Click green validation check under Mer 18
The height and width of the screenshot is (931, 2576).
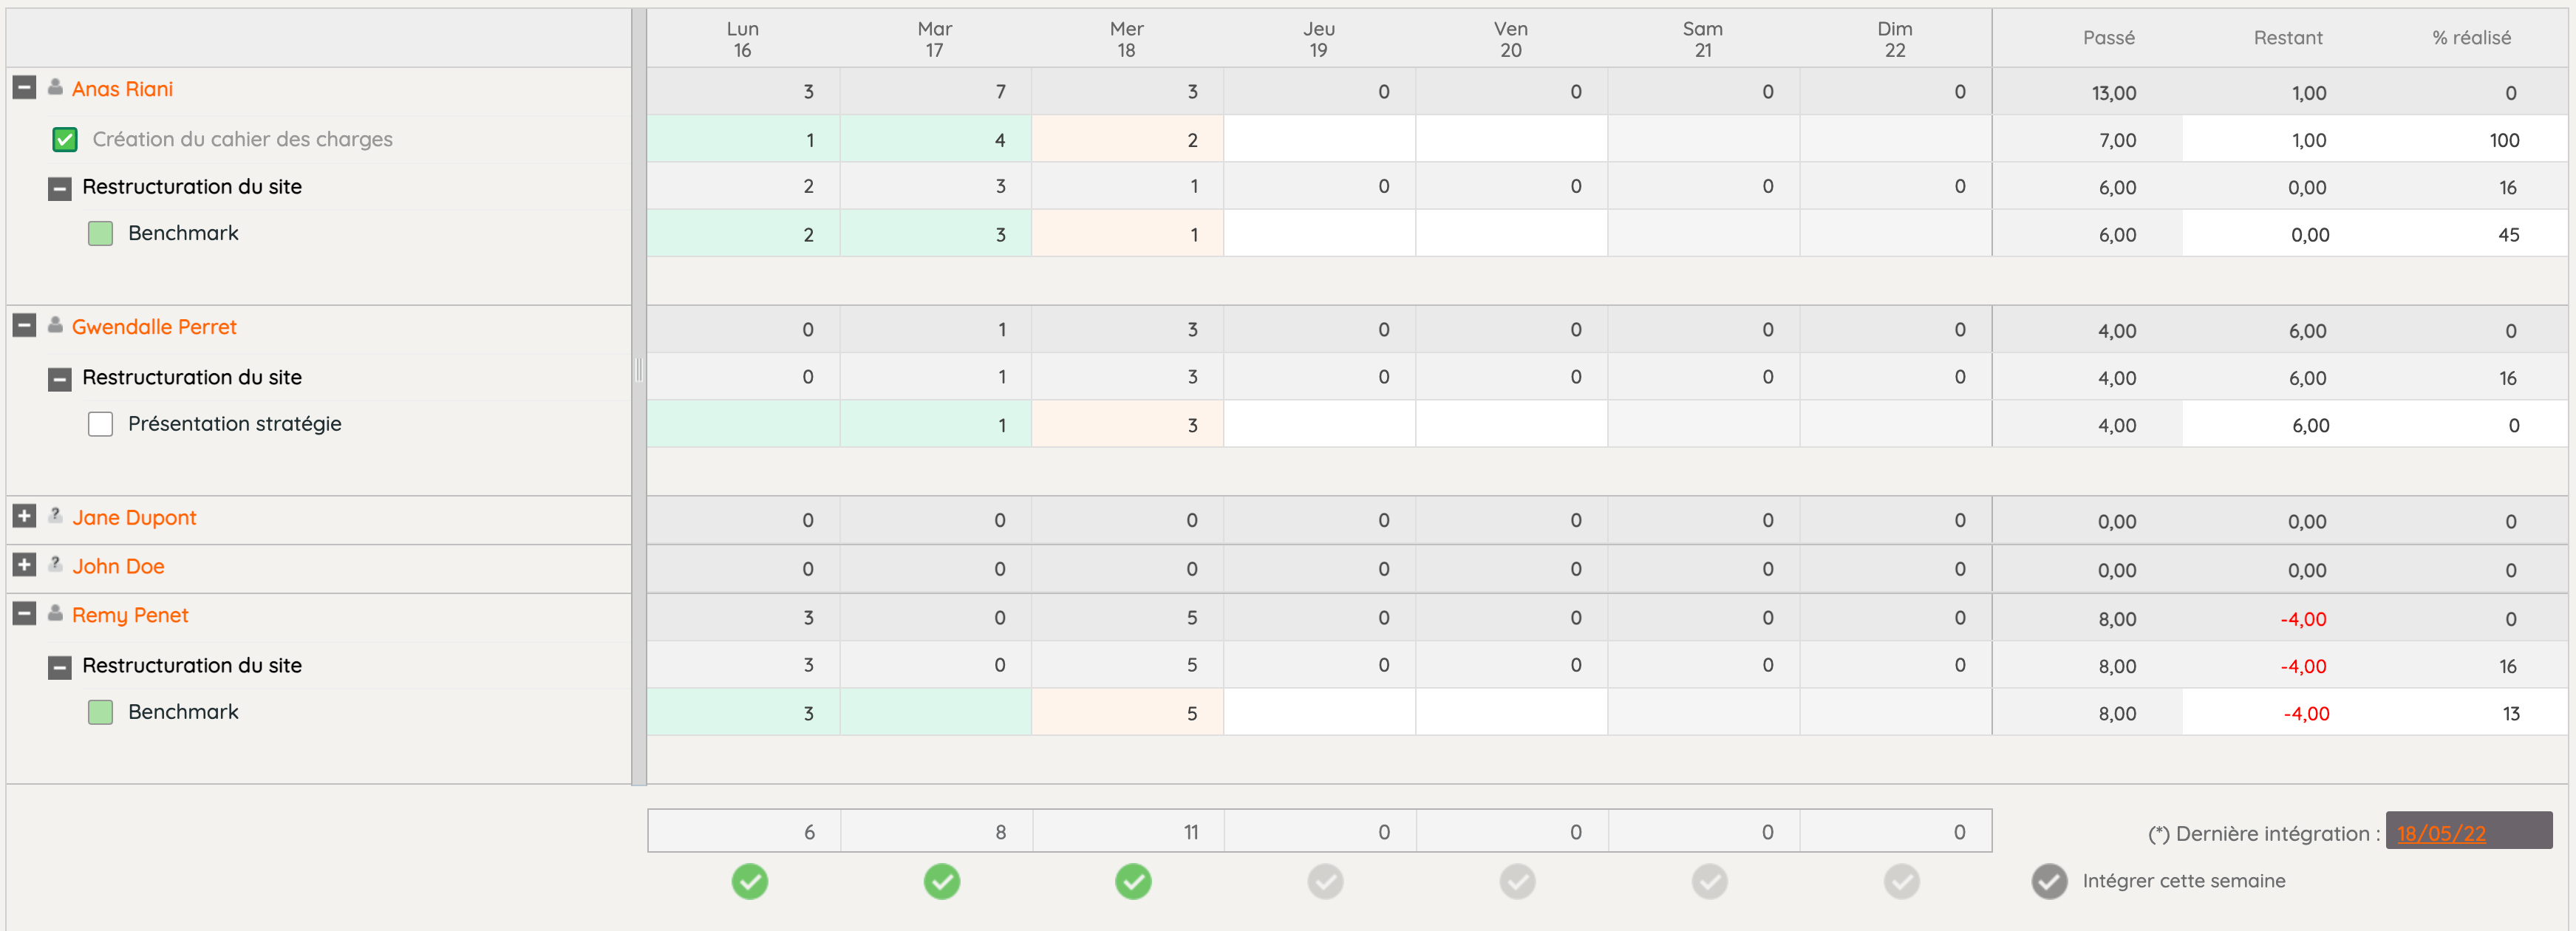[x=1133, y=881]
